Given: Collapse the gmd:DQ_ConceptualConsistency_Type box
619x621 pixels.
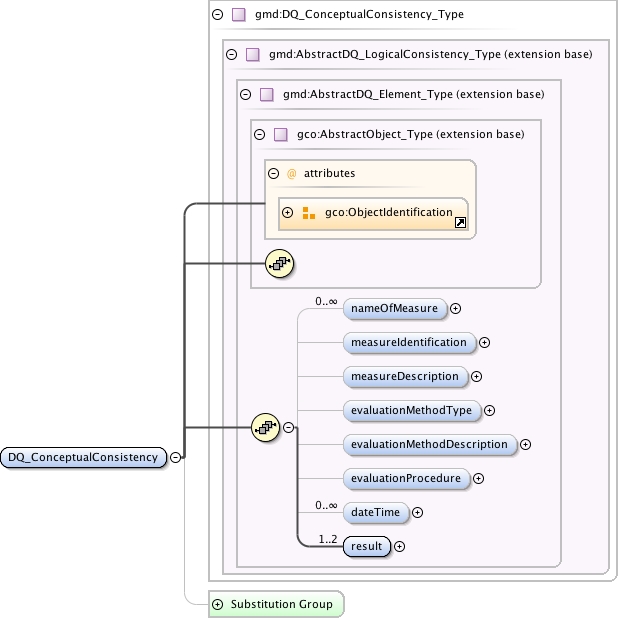Looking at the screenshot, I should click(x=217, y=15).
